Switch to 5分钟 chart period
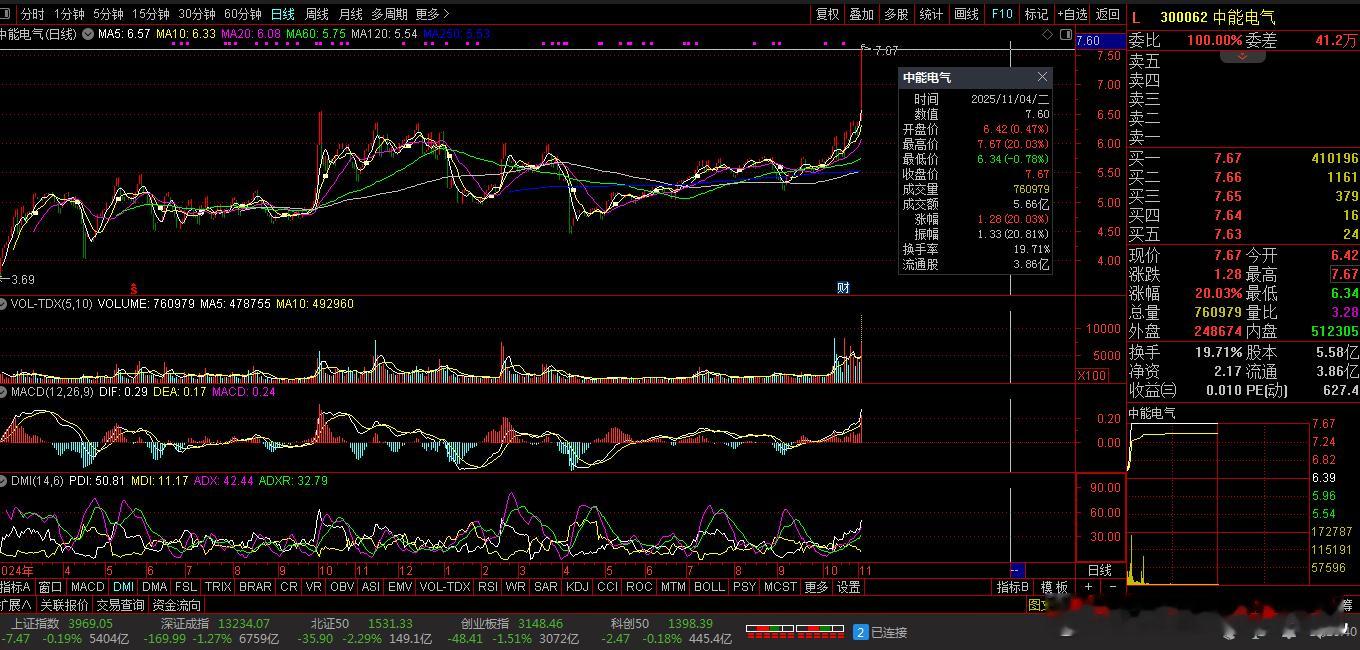This screenshot has height=650, width=1360. [x=108, y=14]
